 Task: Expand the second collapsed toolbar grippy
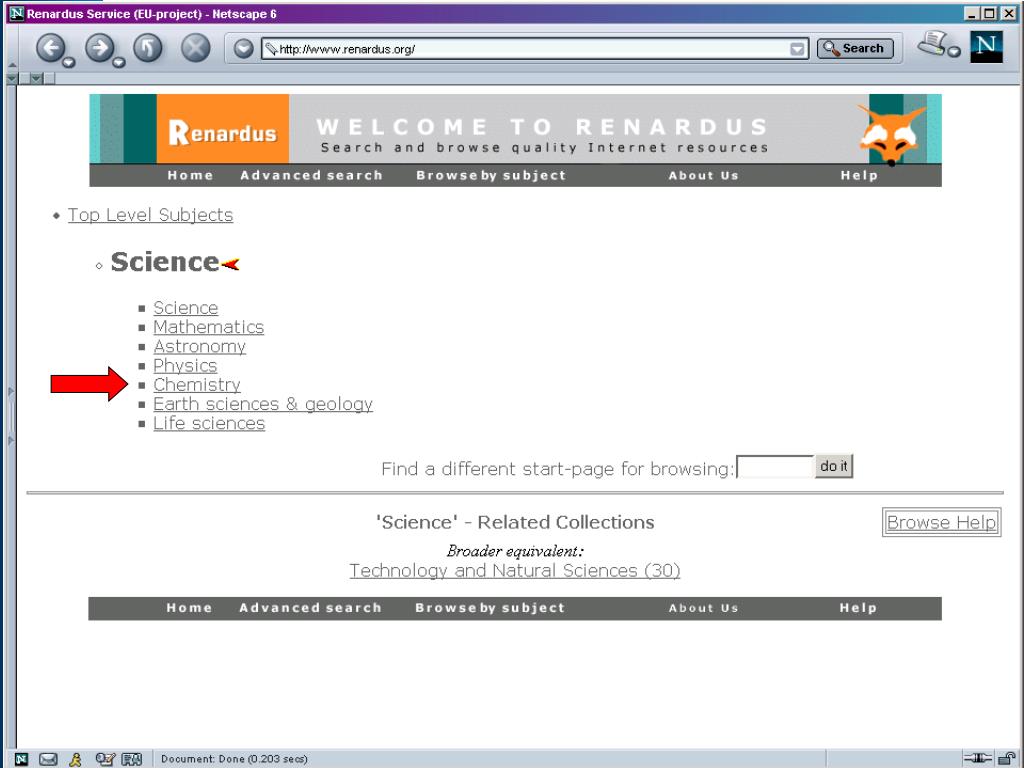[x=37, y=78]
